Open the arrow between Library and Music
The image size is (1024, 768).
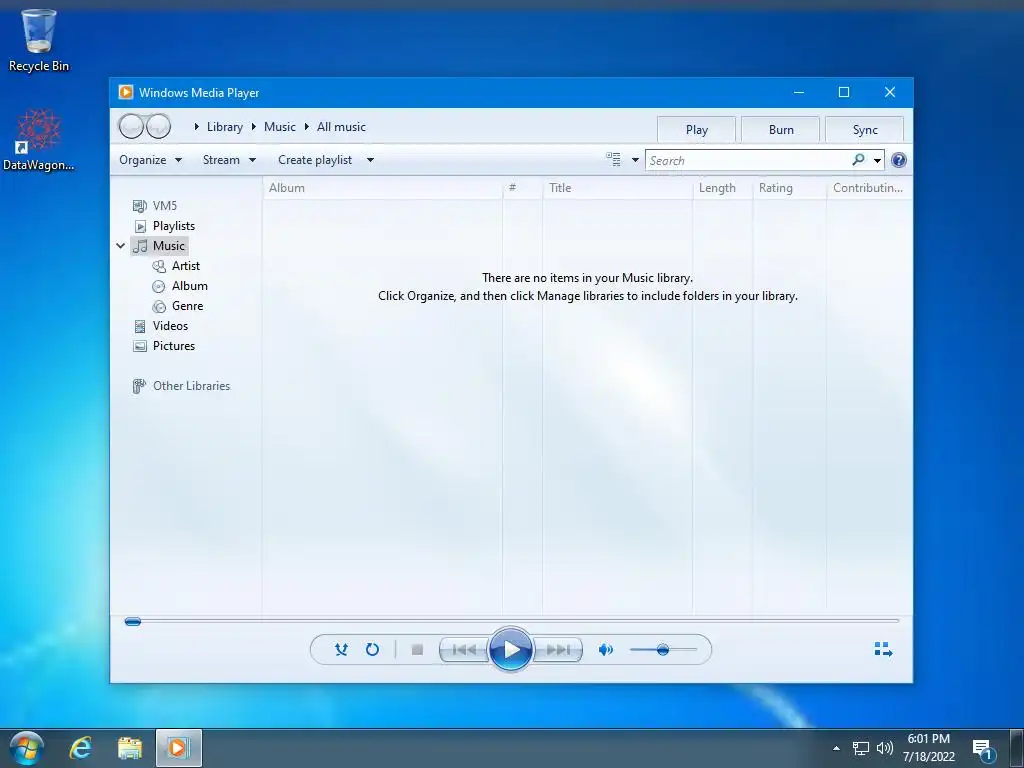coord(253,127)
